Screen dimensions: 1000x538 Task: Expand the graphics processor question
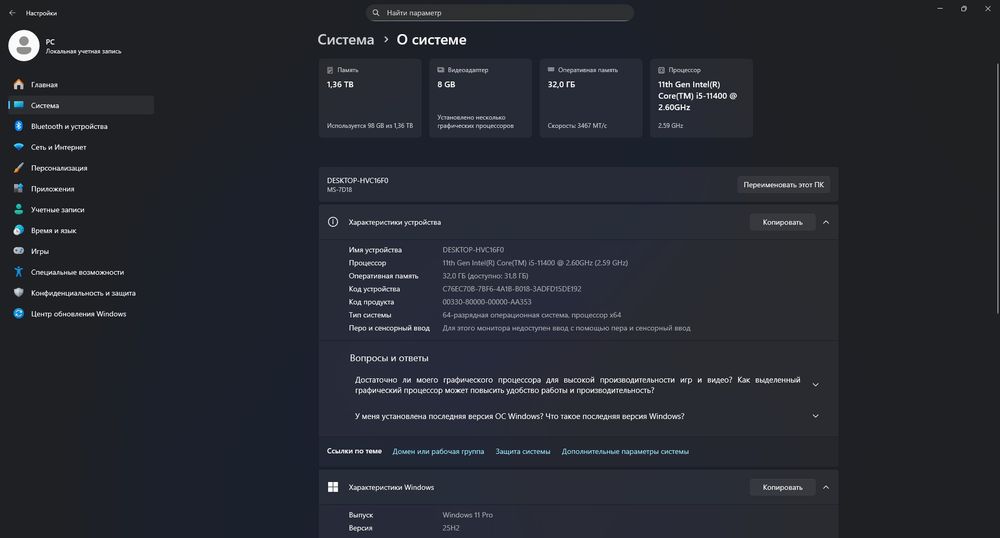816,385
